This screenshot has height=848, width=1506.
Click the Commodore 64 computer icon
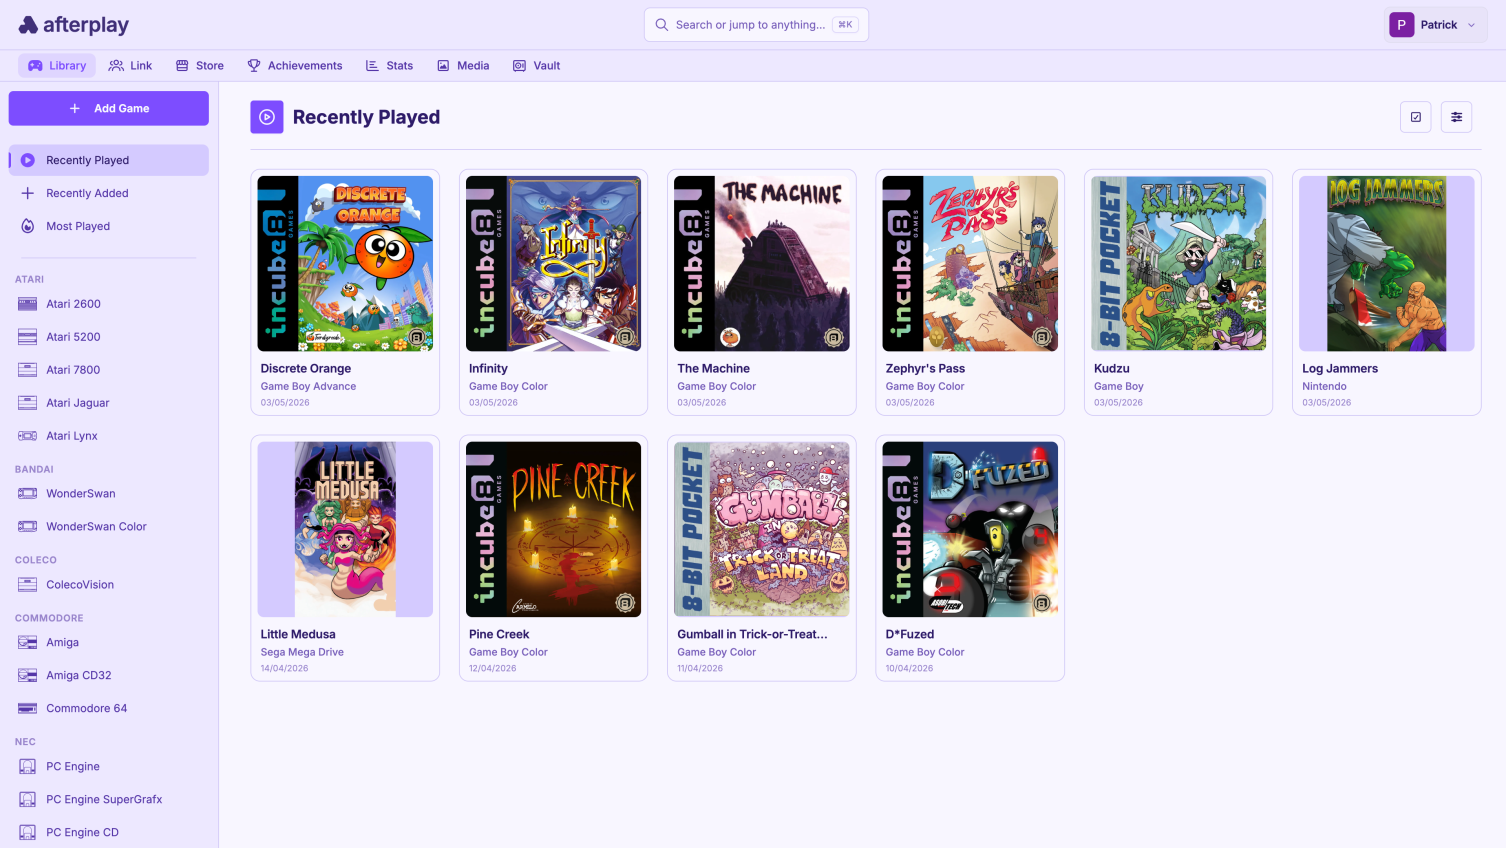[x=28, y=709]
